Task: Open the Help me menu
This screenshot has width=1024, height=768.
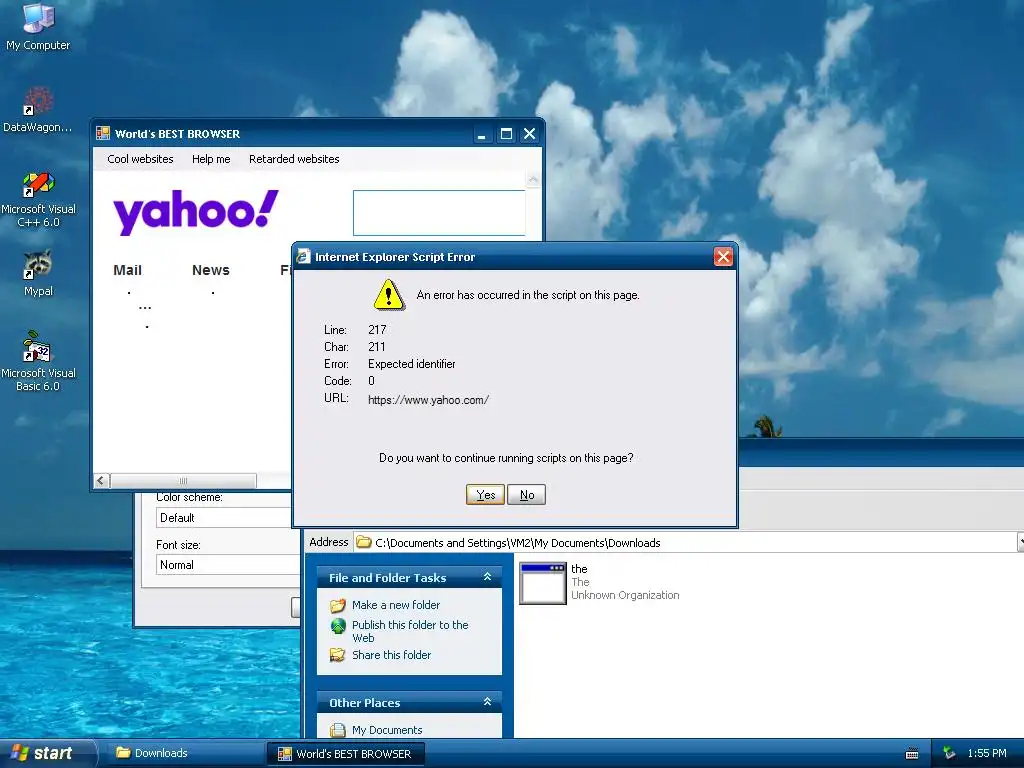Action: 211,159
